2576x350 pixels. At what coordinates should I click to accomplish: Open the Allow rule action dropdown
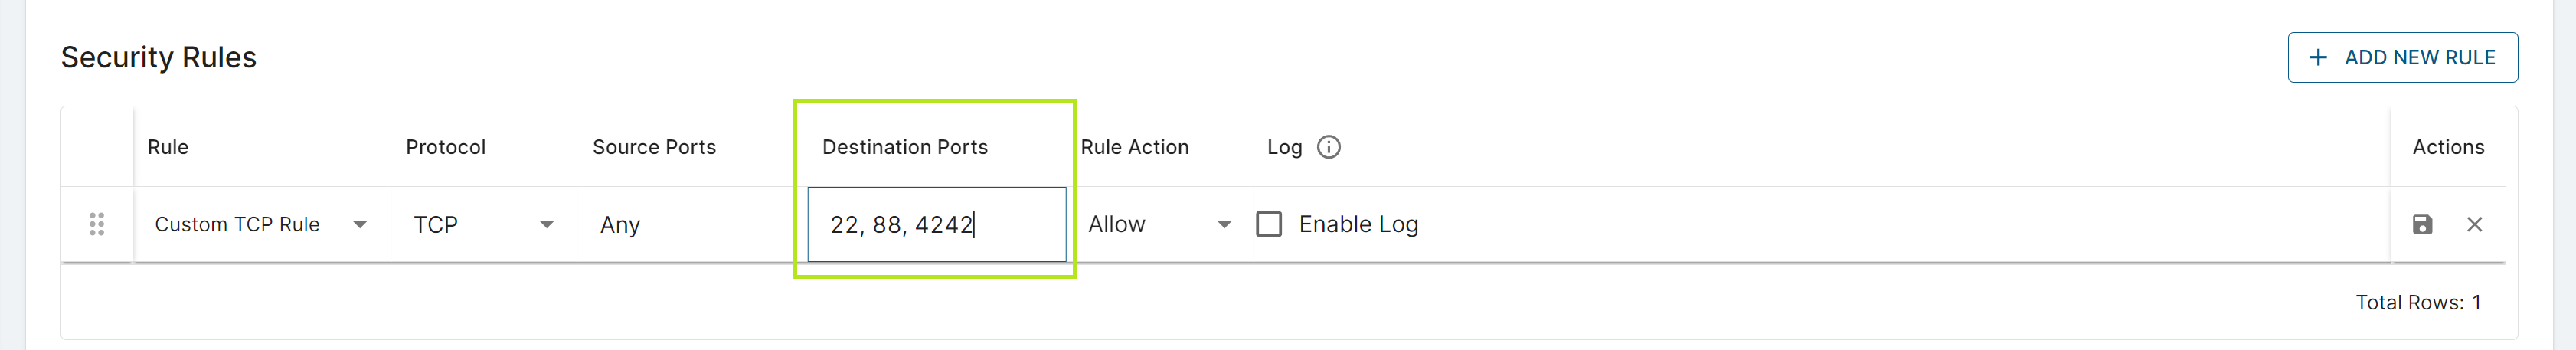pyautogui.click(x=1158, y=224)
